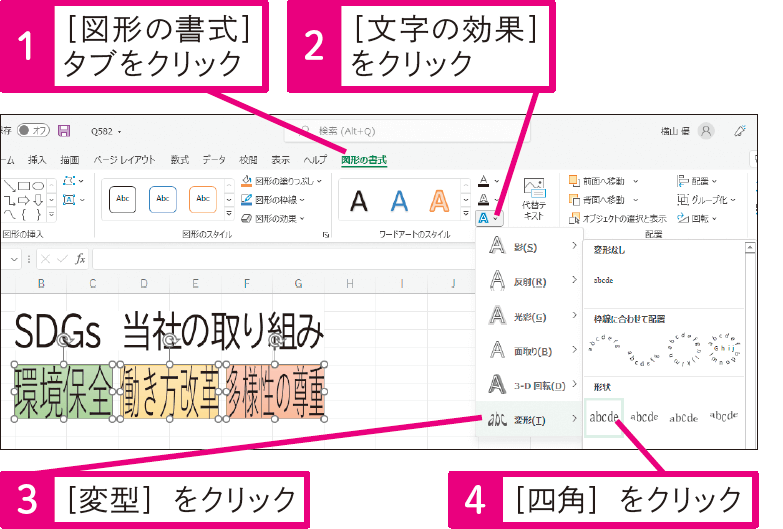Apply the black outline Abc shape style
This screenshot has height=529, width=783.
122,199
